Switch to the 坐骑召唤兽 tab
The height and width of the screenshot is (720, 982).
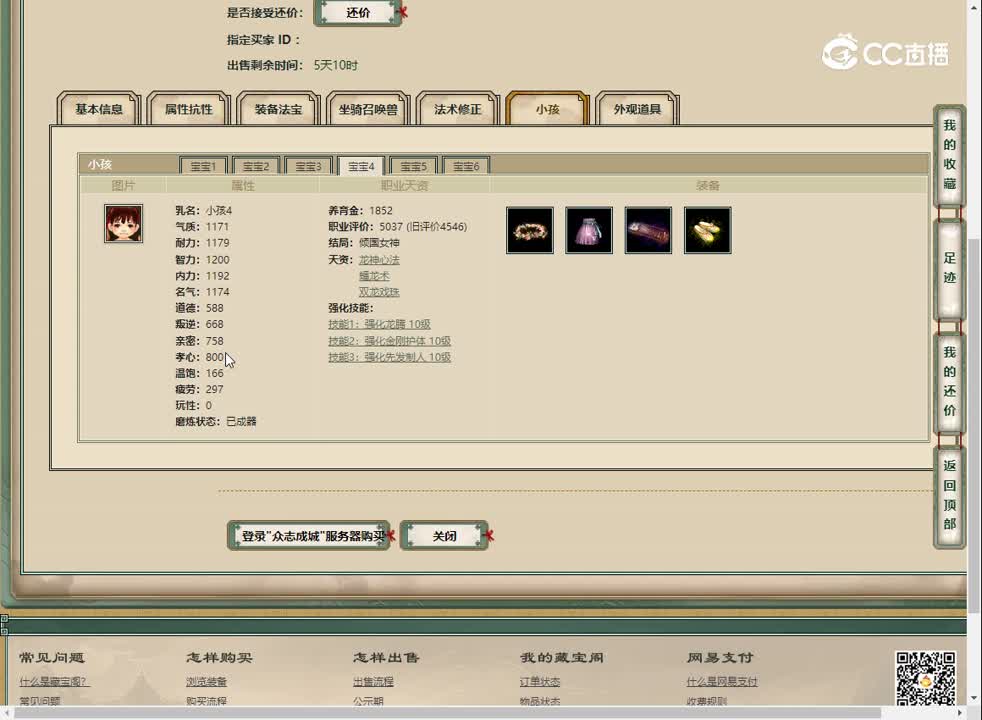click(368, 109)
